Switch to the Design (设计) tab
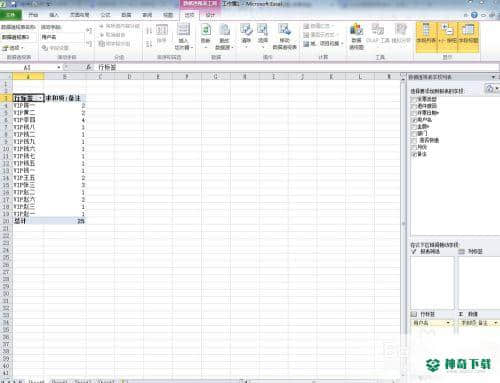Image resolution: width=500 pixels, height=383 pixels. (210, 15)
